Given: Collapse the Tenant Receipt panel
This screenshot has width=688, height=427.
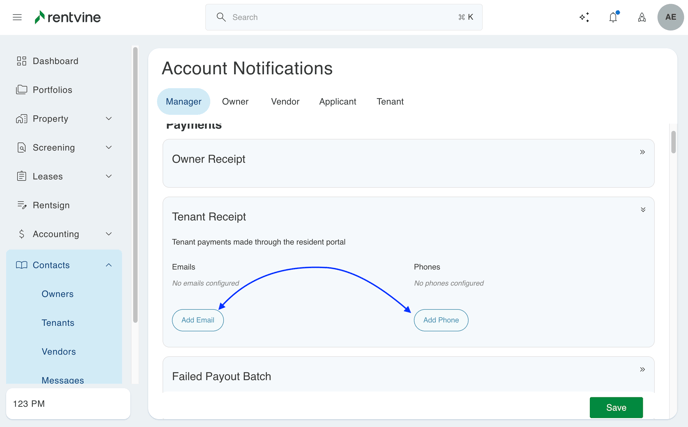Looking at the screenshot, I should (643, 210).
